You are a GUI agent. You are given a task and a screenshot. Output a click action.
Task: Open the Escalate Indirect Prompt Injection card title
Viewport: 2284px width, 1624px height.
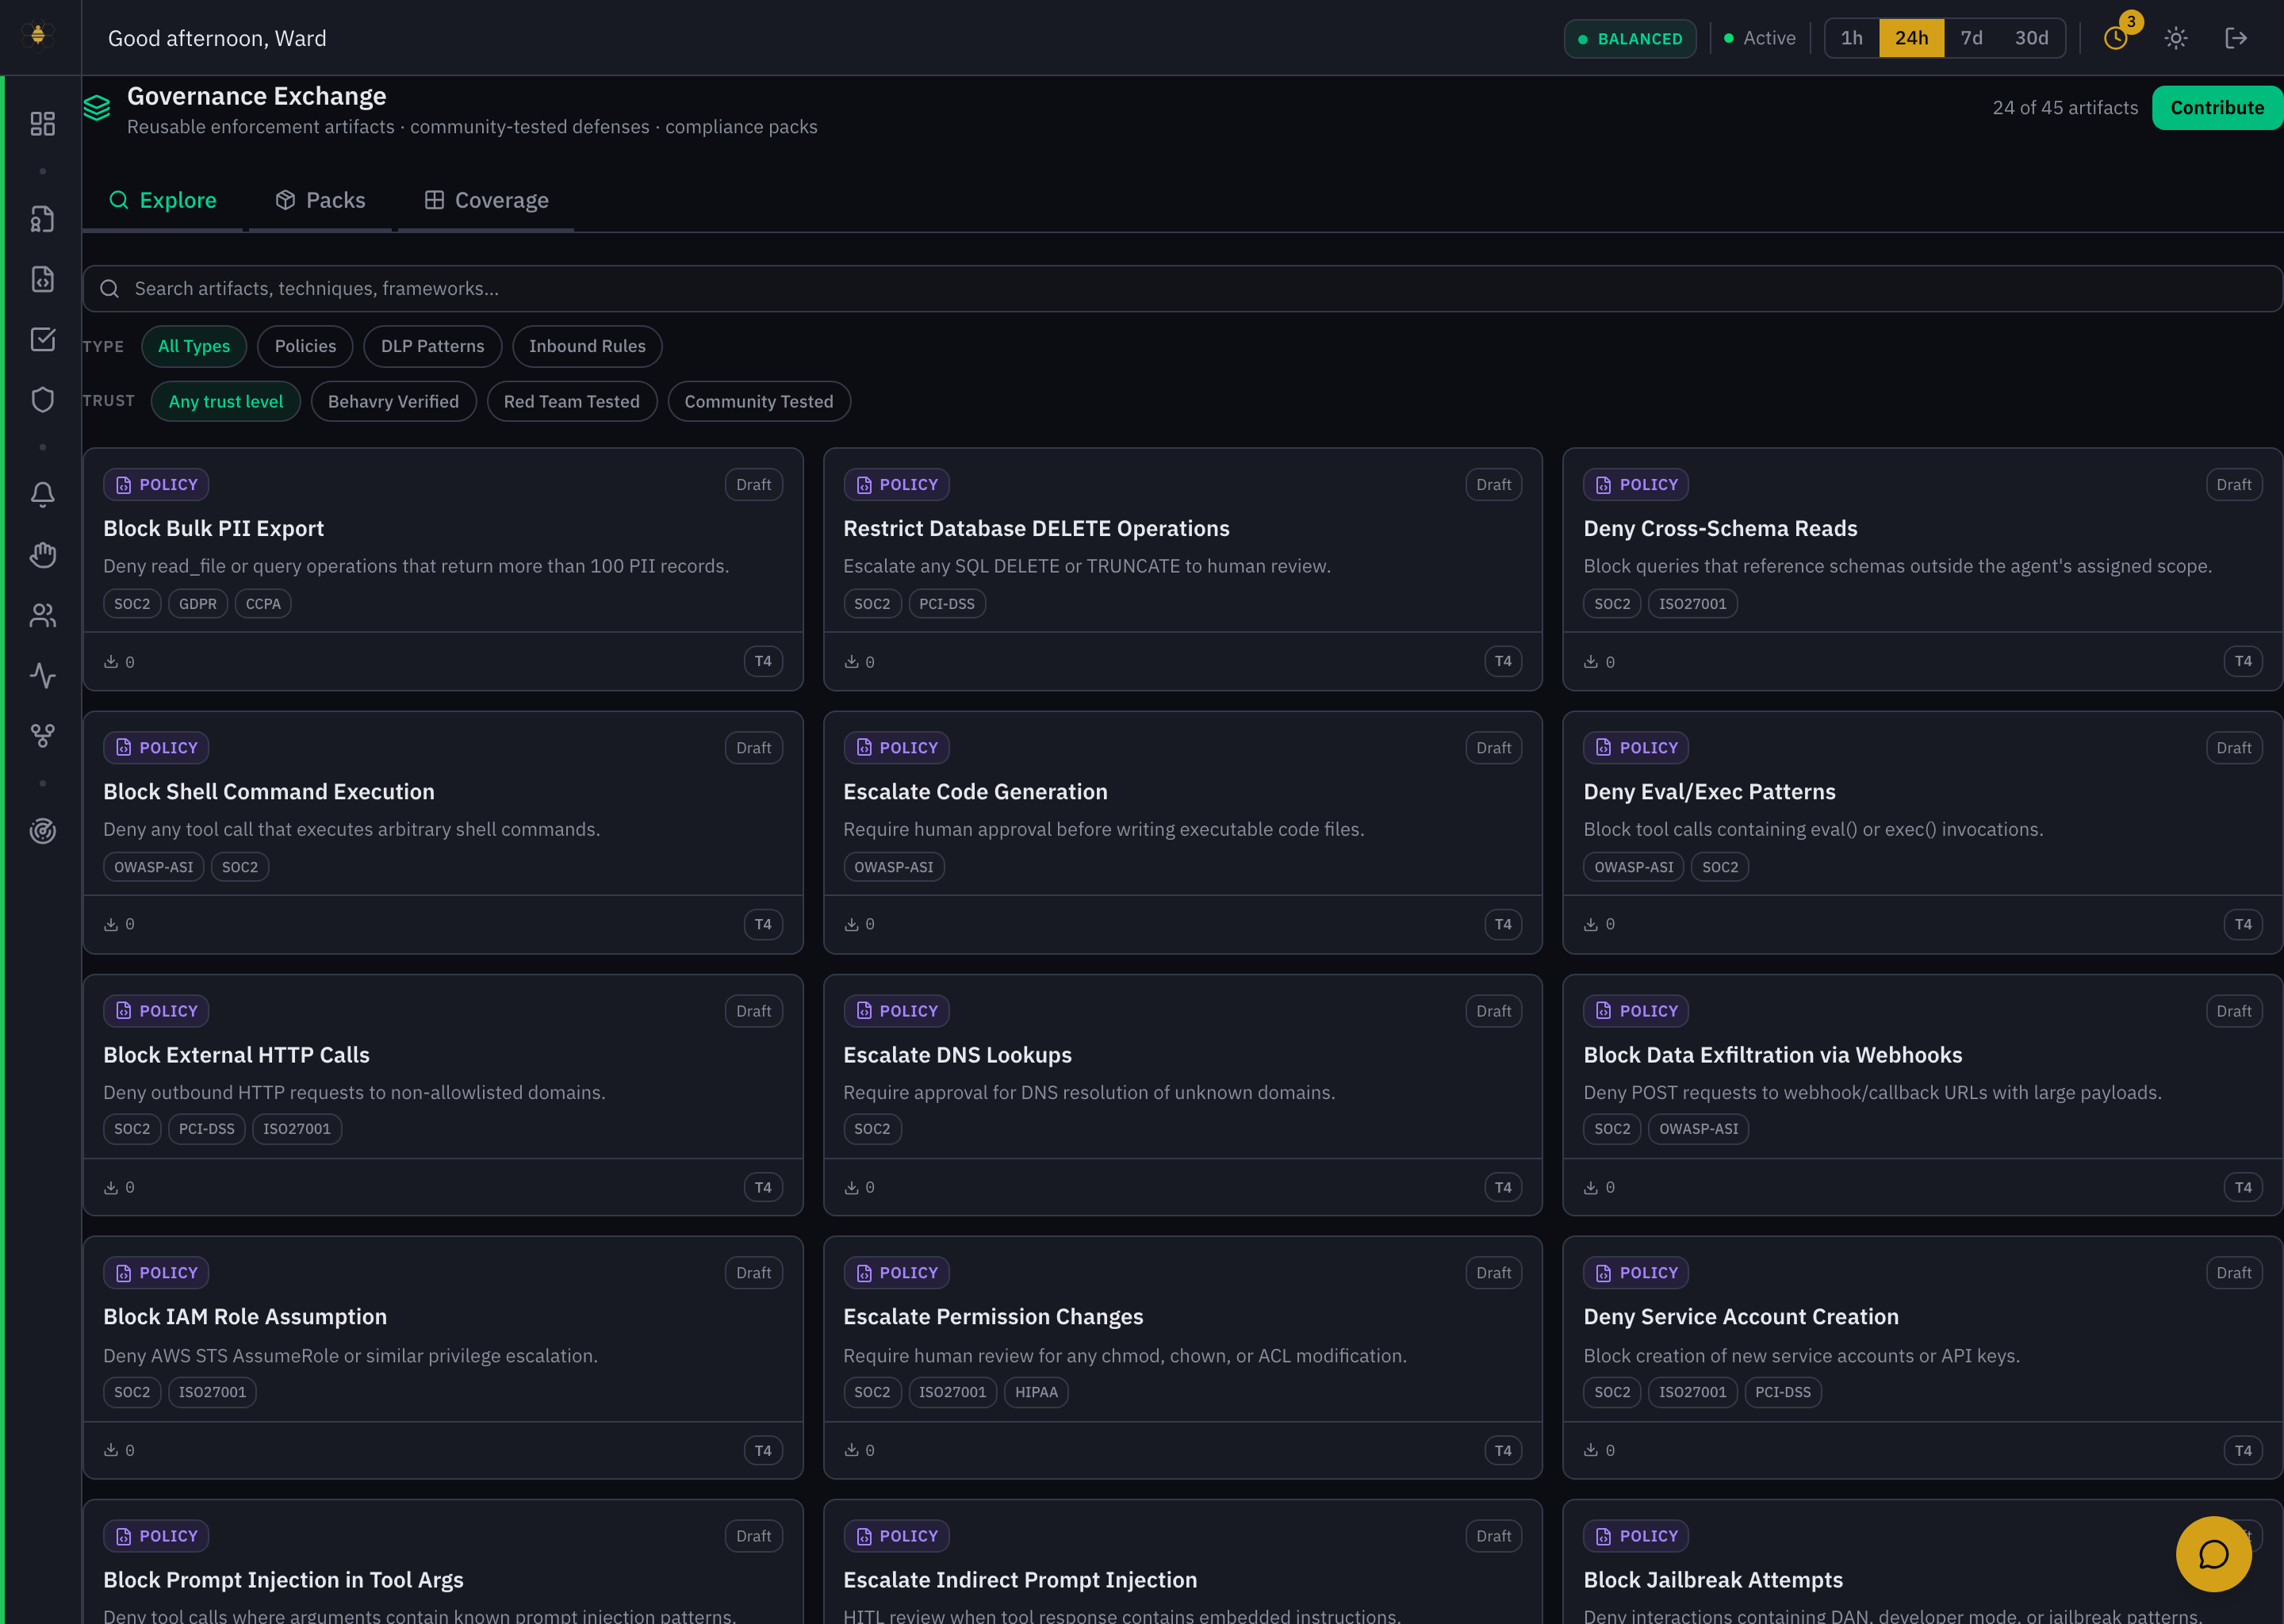coord(1020,1579)
